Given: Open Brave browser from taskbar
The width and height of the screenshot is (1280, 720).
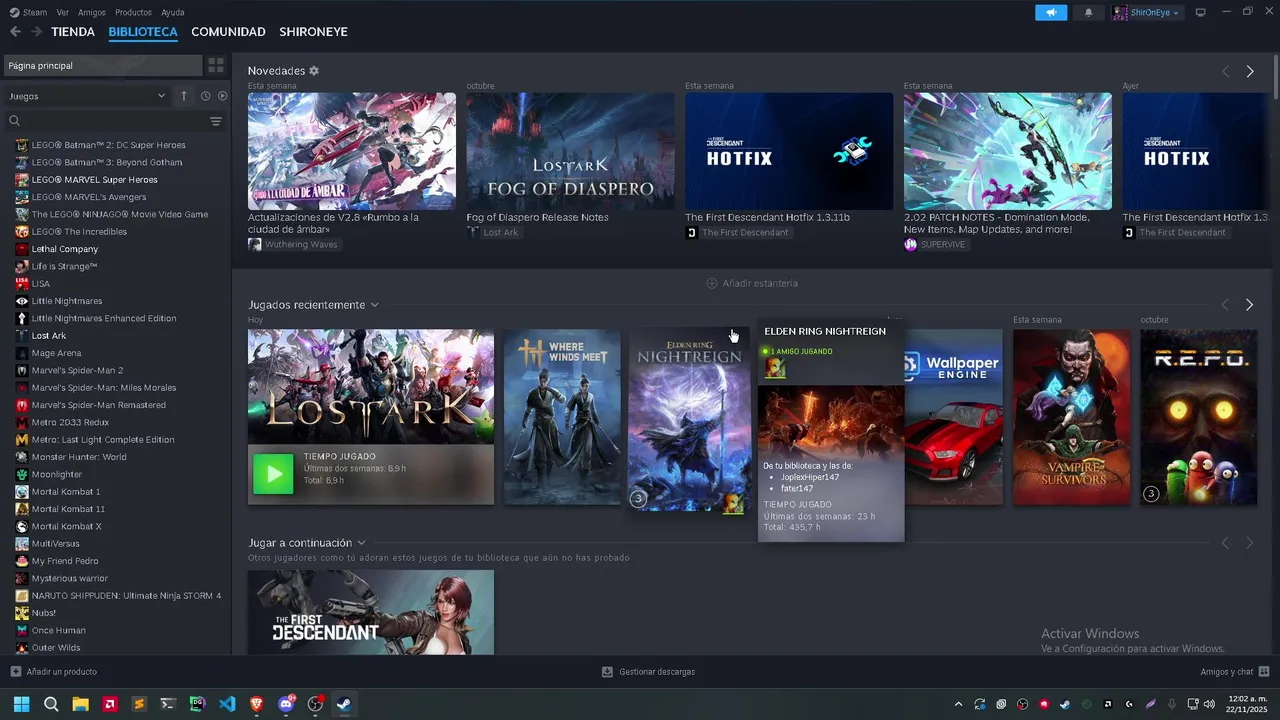Looking at the screenshot, I should [x=257, y=704].
